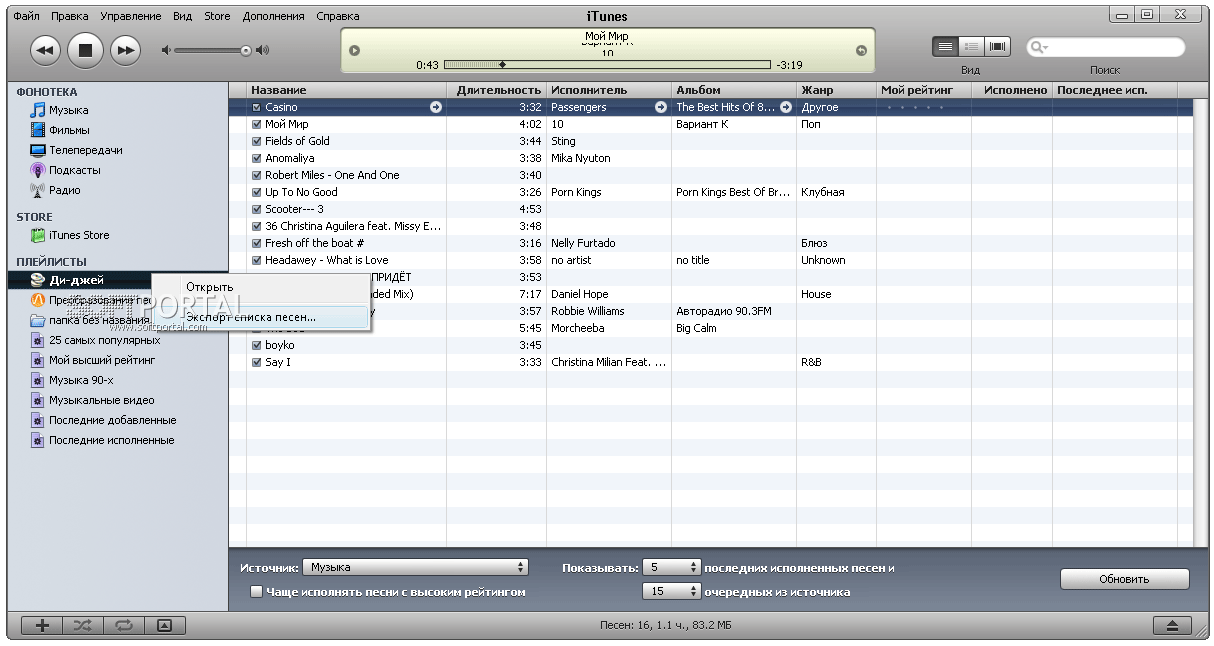Uncheck the Say I song checkbox

click(257, 362)
